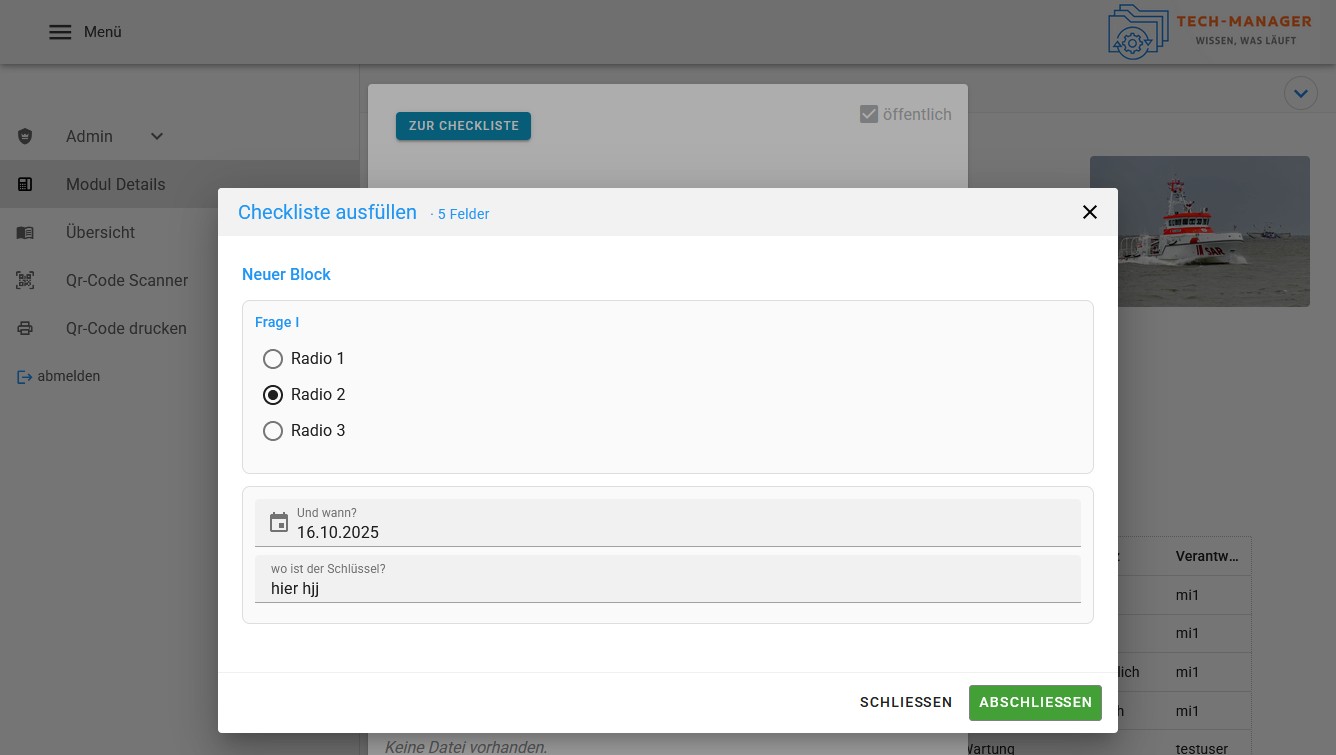Click the Qr-Code Scanner icon
1336x755 pixels.
tap(25, 280)
